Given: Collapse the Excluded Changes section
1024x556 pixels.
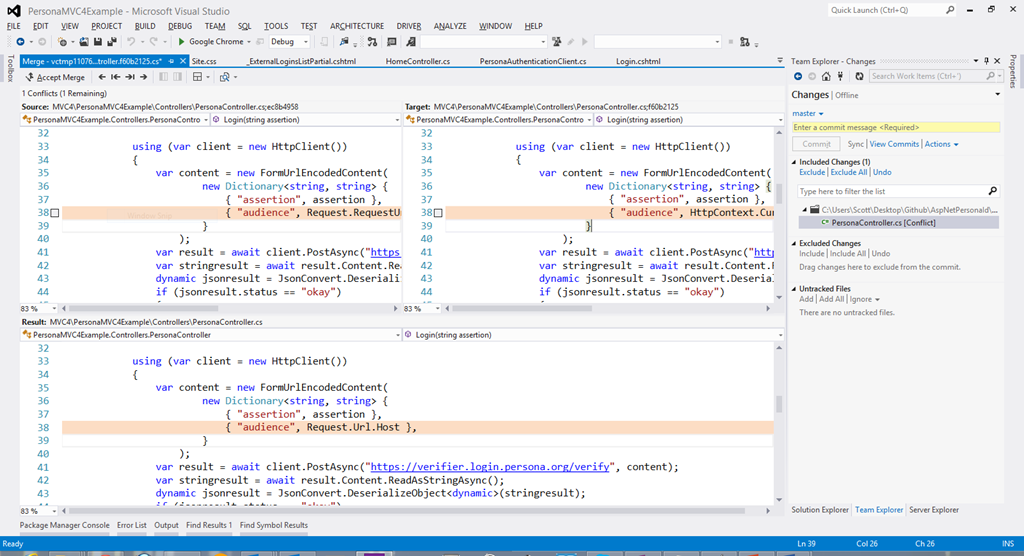Looking at the screenshot, I should tap(795, 243).
